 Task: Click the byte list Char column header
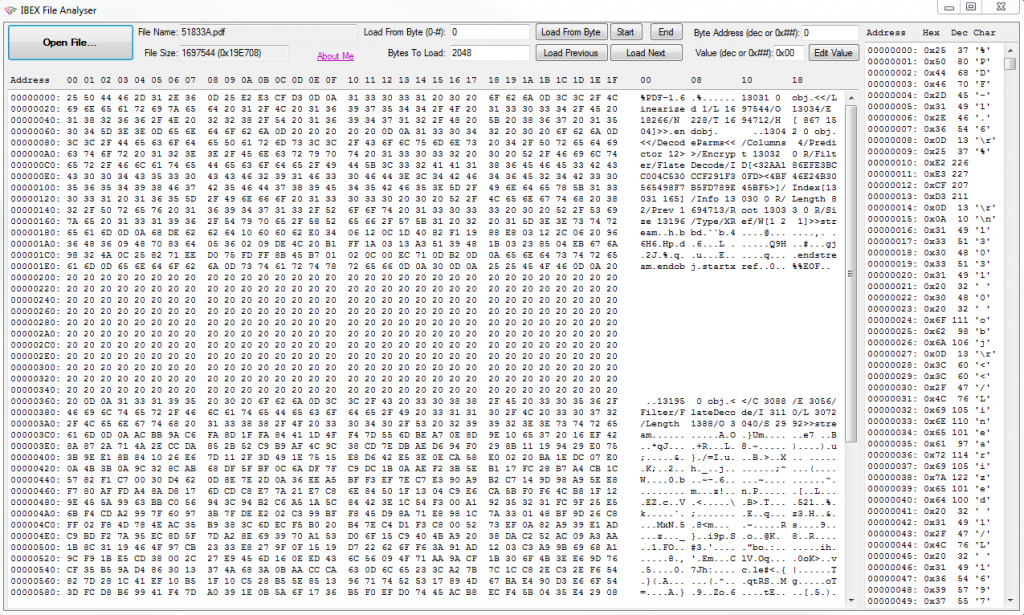coord(984,33)
